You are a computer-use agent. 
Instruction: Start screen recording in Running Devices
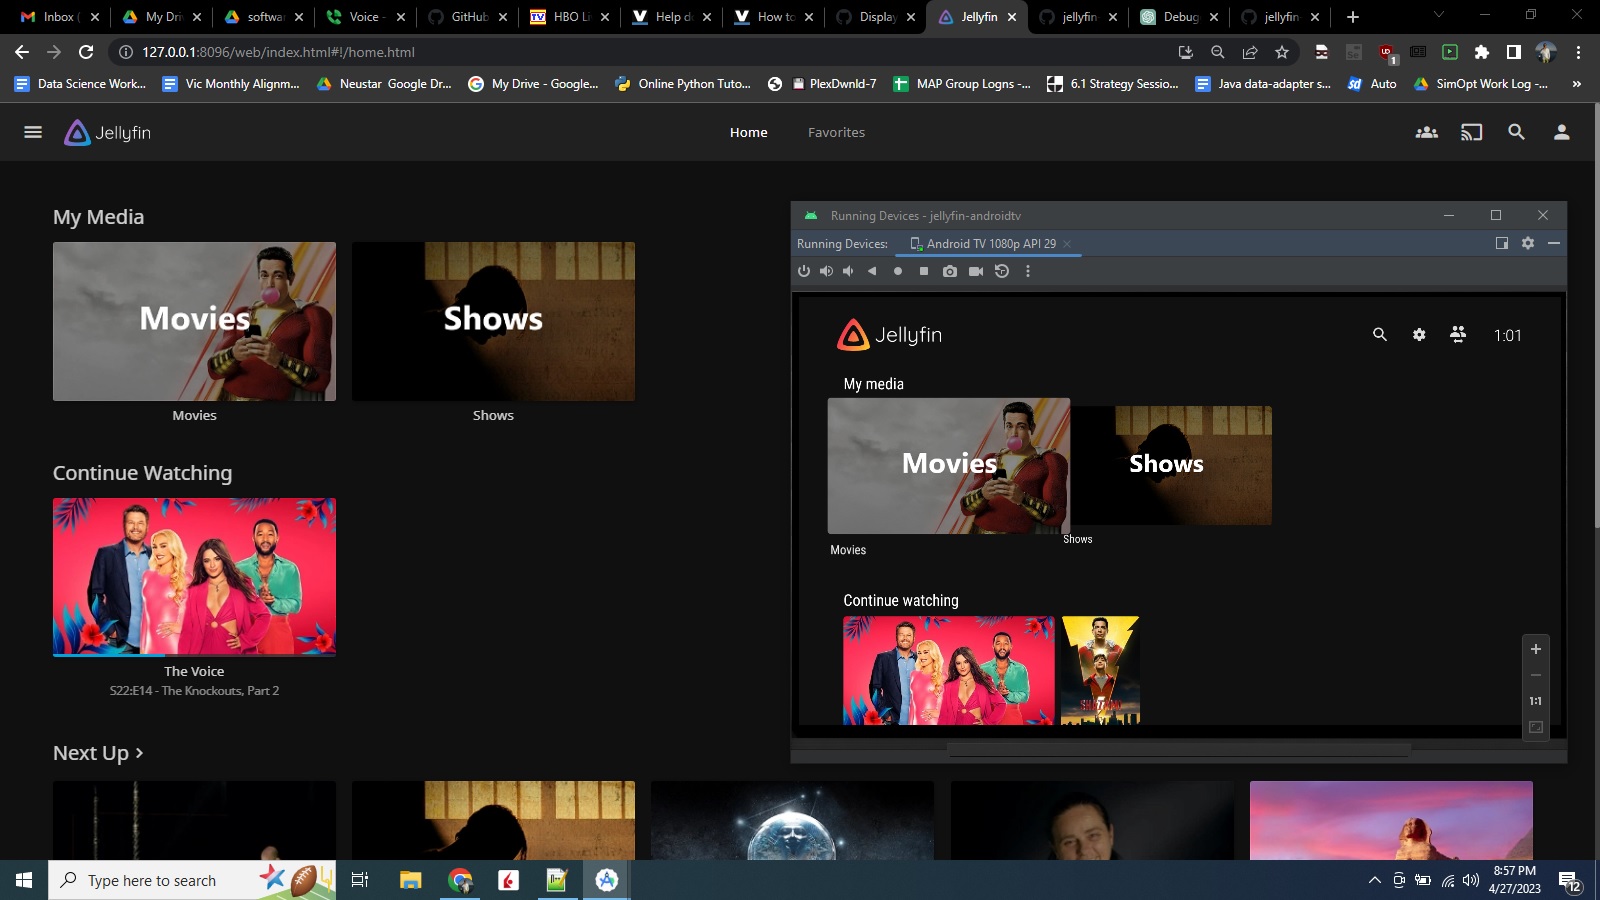point(977,271)
